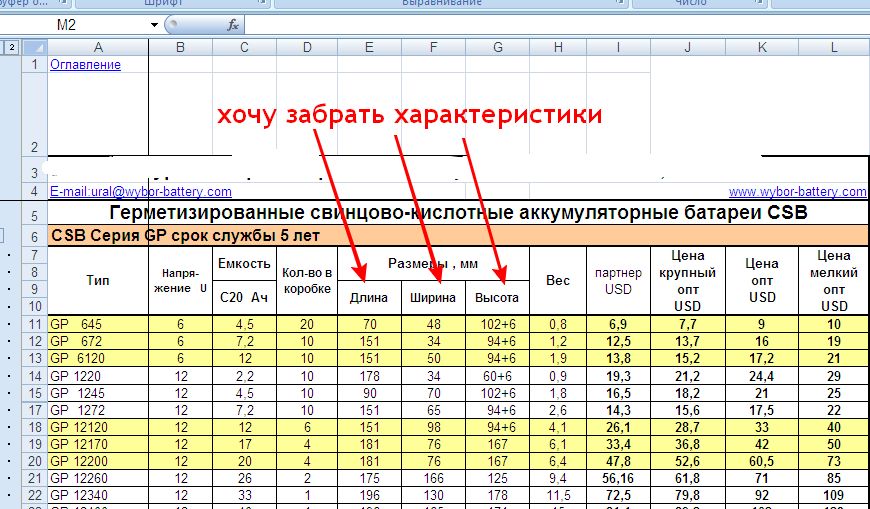Click the 'GP 1220' cell
The image size is (870, 509).
pyautogui.click(x=98, y=376)
